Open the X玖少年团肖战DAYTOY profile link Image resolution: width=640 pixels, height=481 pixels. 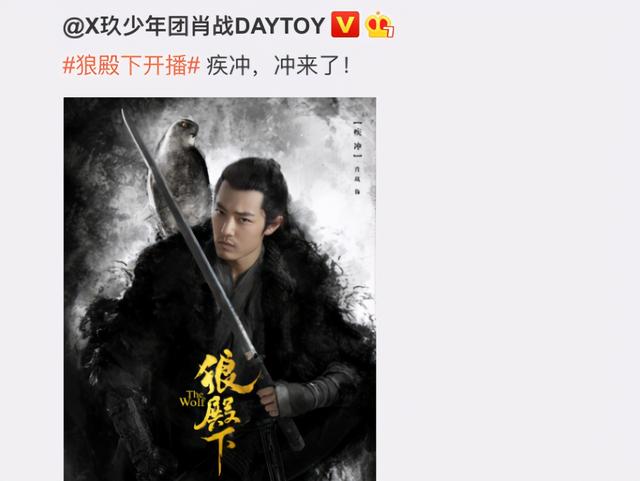pyautogui.click(x=194, y=27)
